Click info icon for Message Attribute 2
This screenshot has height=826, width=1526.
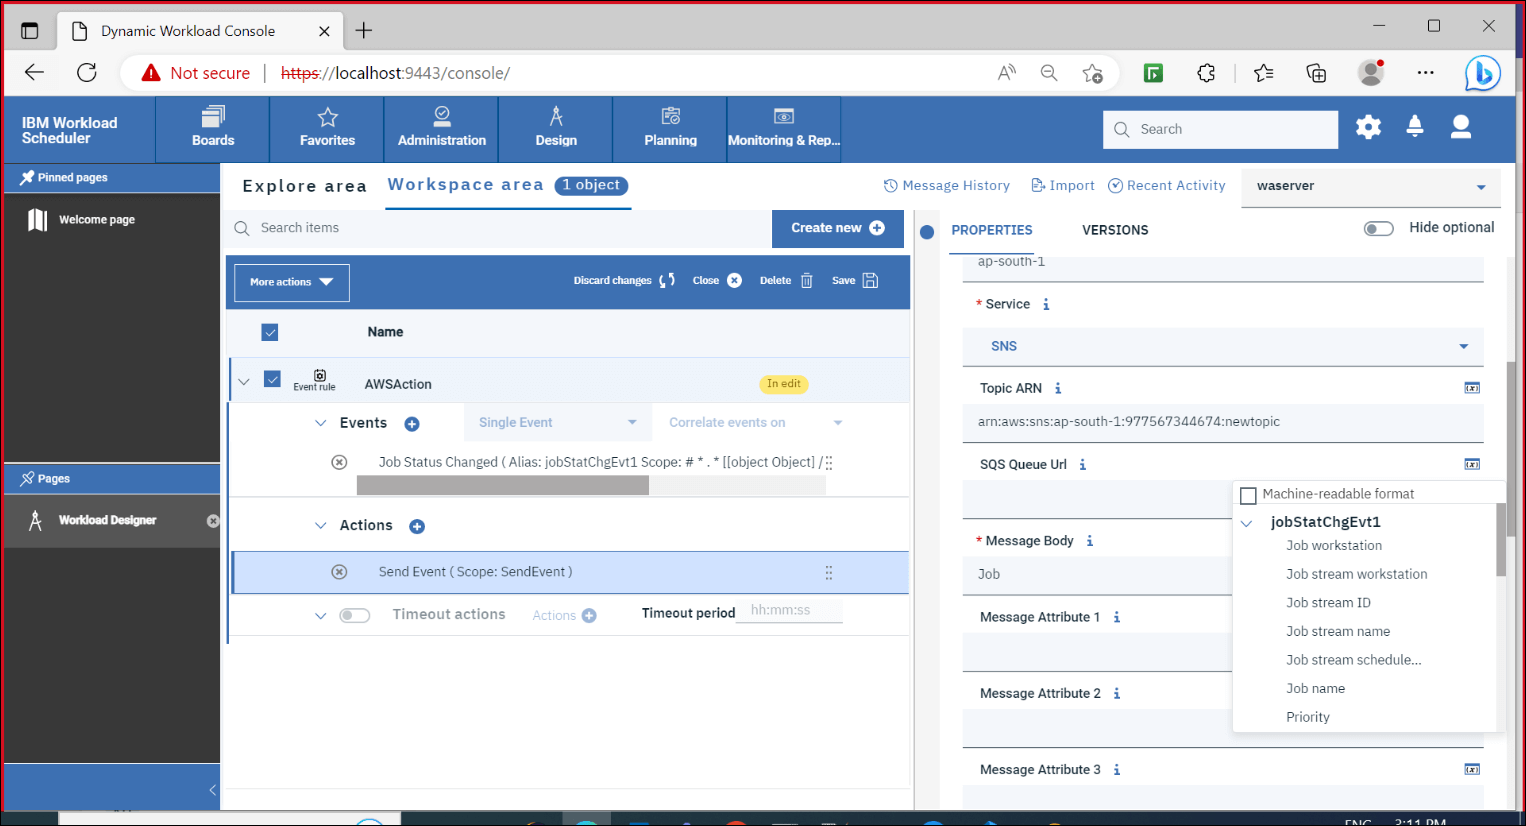tap(1117, 693)
